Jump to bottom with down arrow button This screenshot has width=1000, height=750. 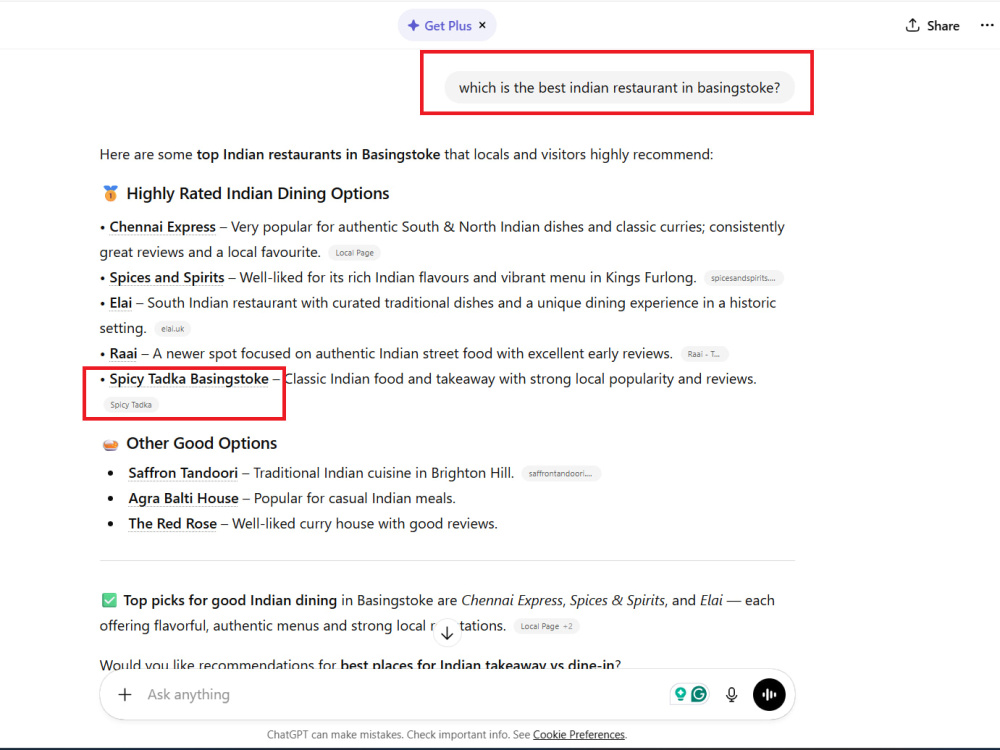point(447,632)
